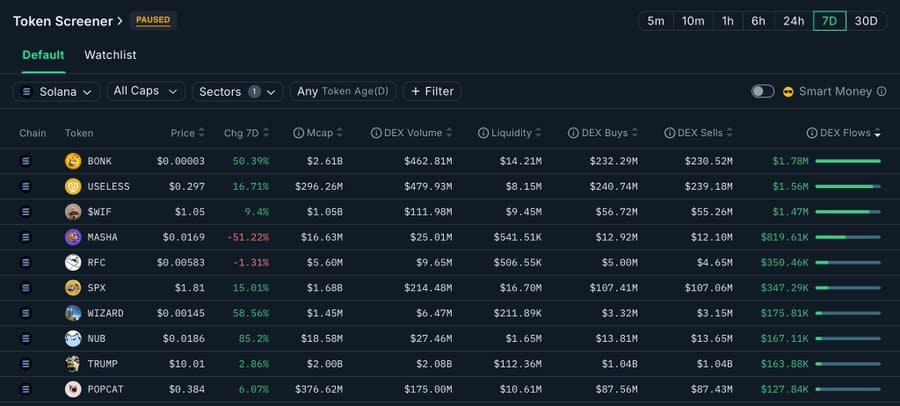Switch to the Watchlist tab

[110, 55]
